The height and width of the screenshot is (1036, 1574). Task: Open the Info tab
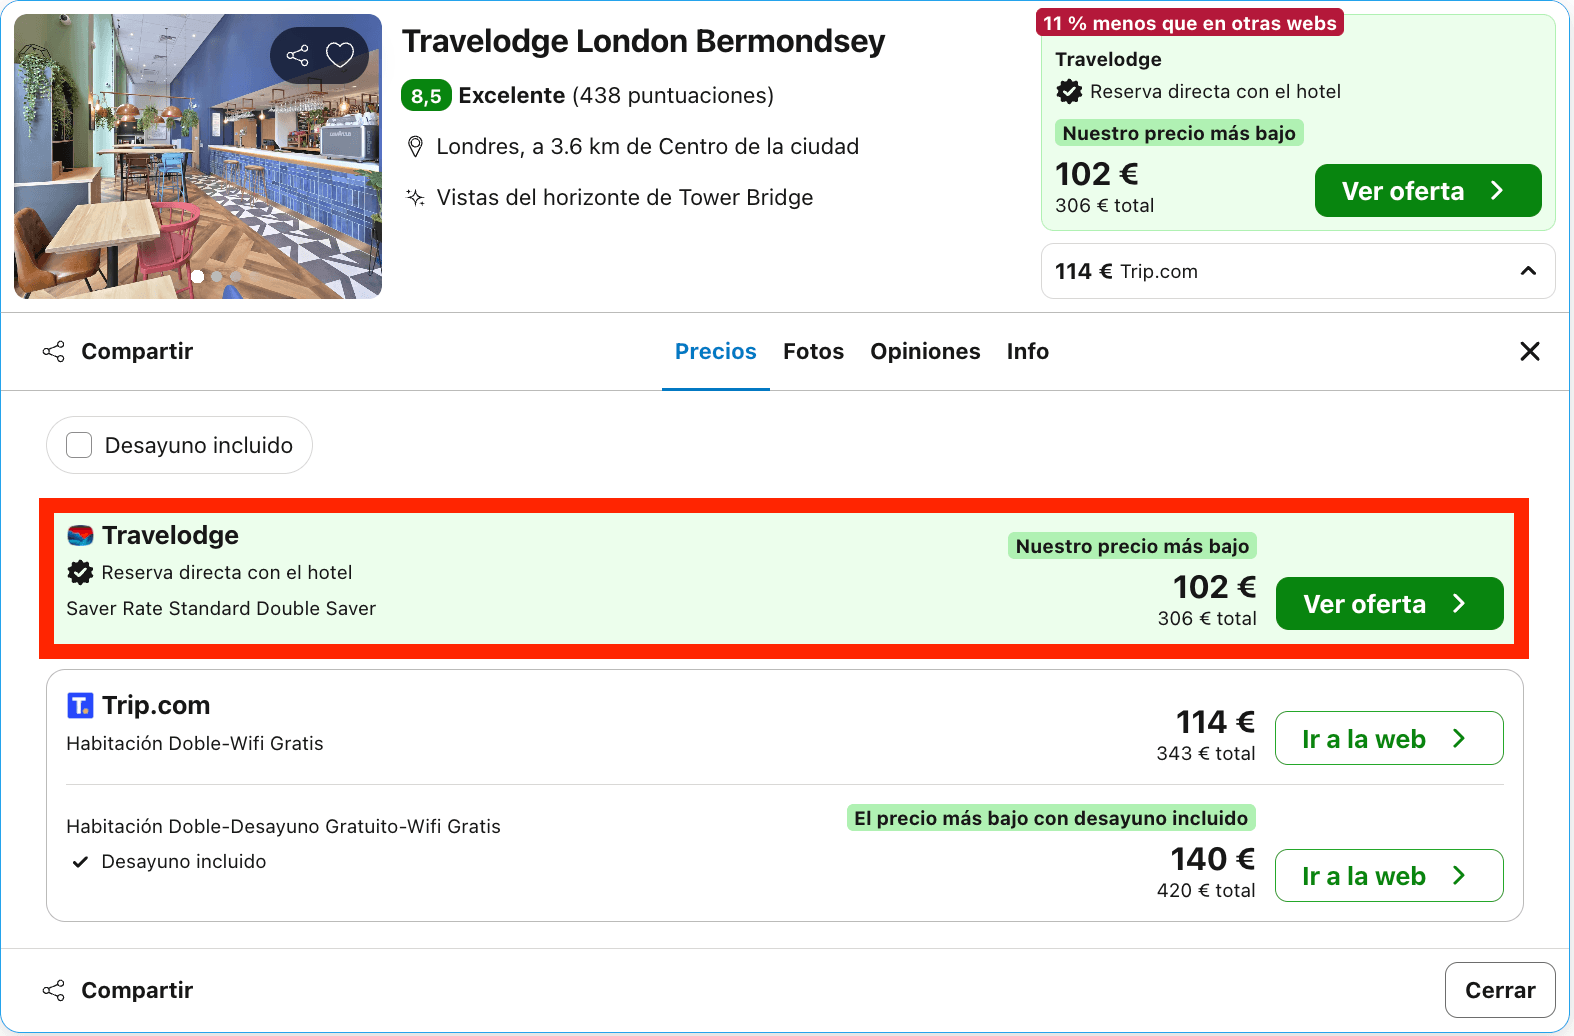[1028, 352]
